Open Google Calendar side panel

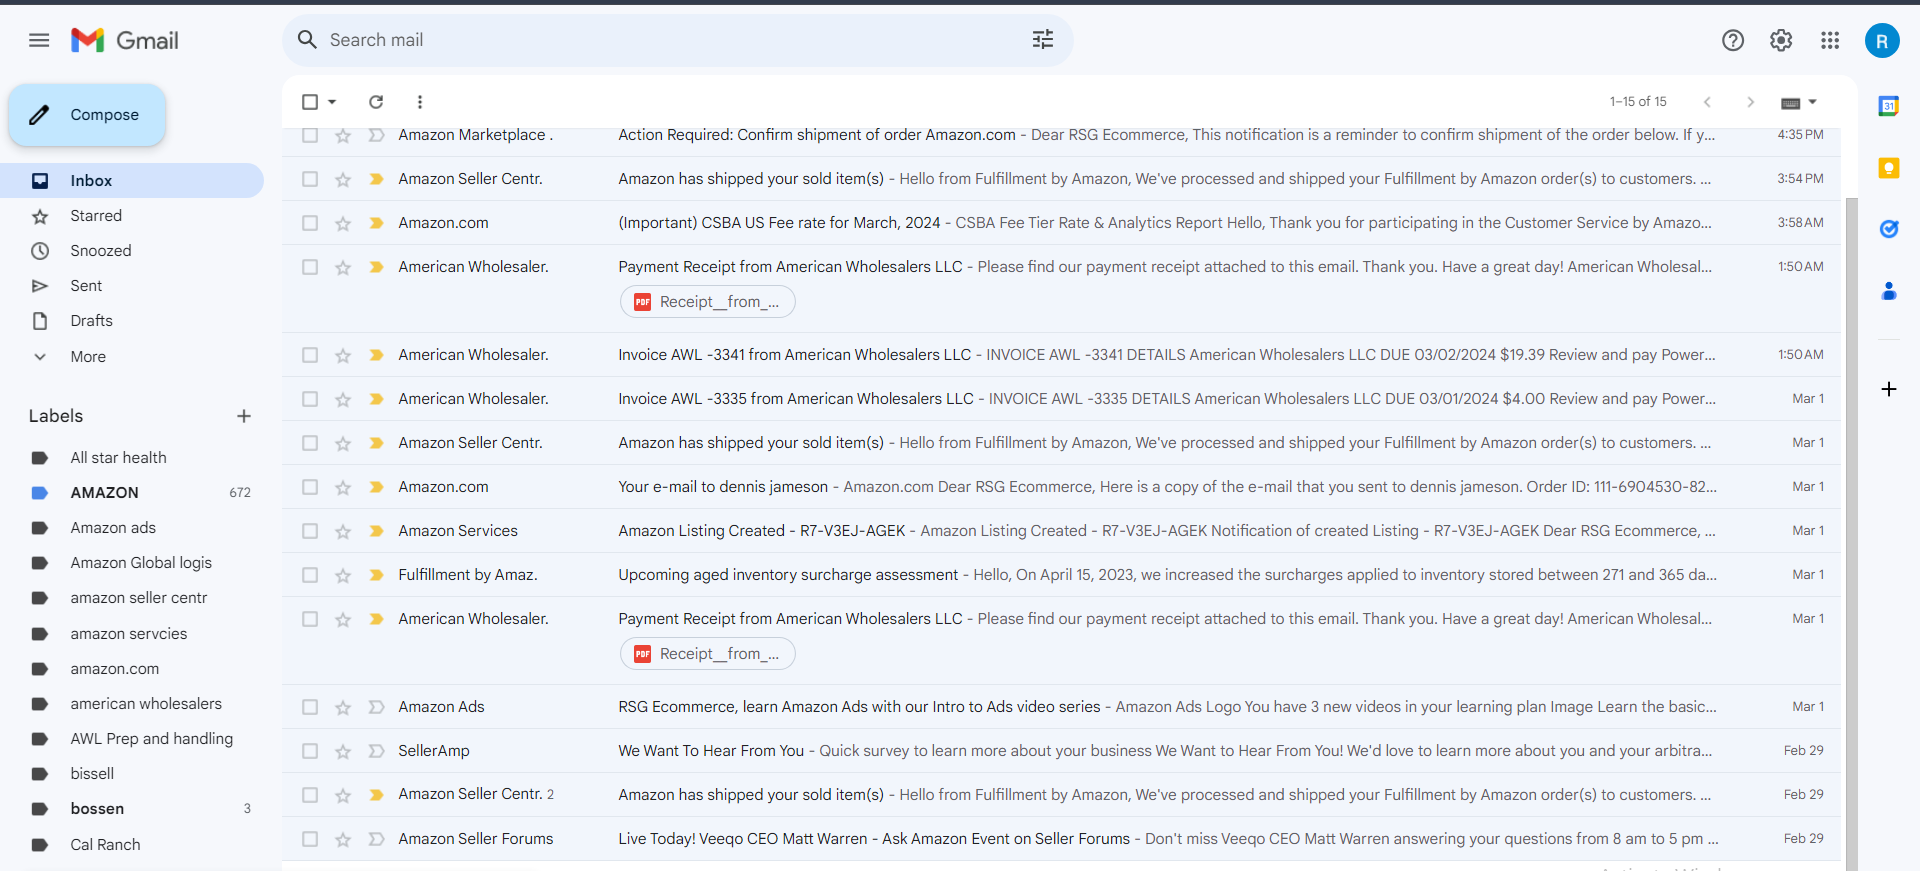pyautogui.click(x=1888, y=106)
